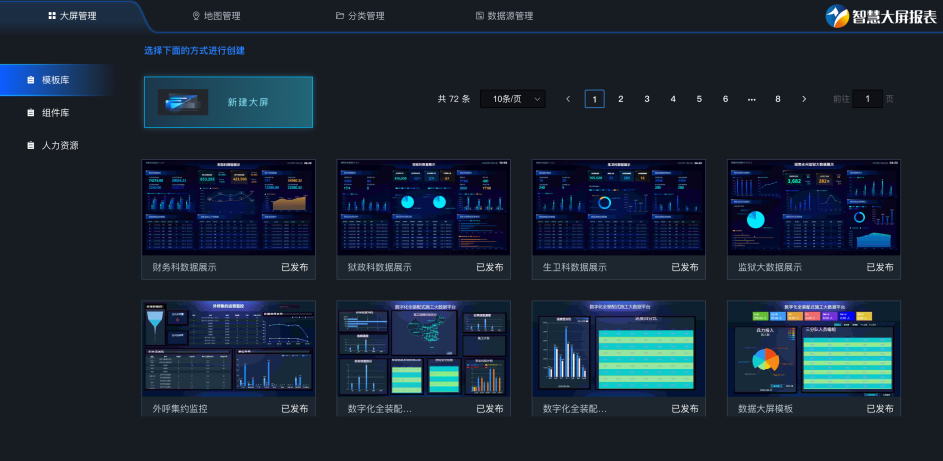Viewport: 943px width, 461px height.
Task: Click the 生卫科数据展示 title text
Action: [575, 267]
